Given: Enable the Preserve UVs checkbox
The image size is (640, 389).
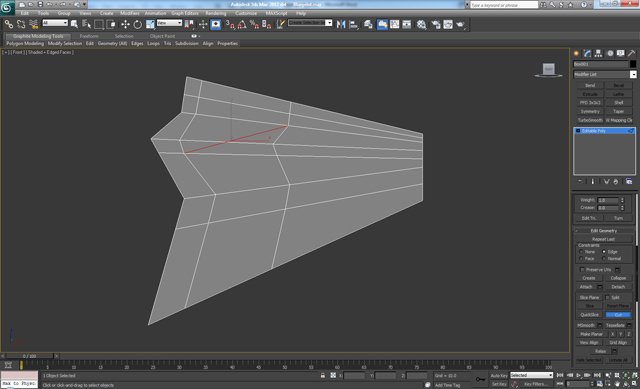Looking at the screenshot, I should tap(582, 269).
